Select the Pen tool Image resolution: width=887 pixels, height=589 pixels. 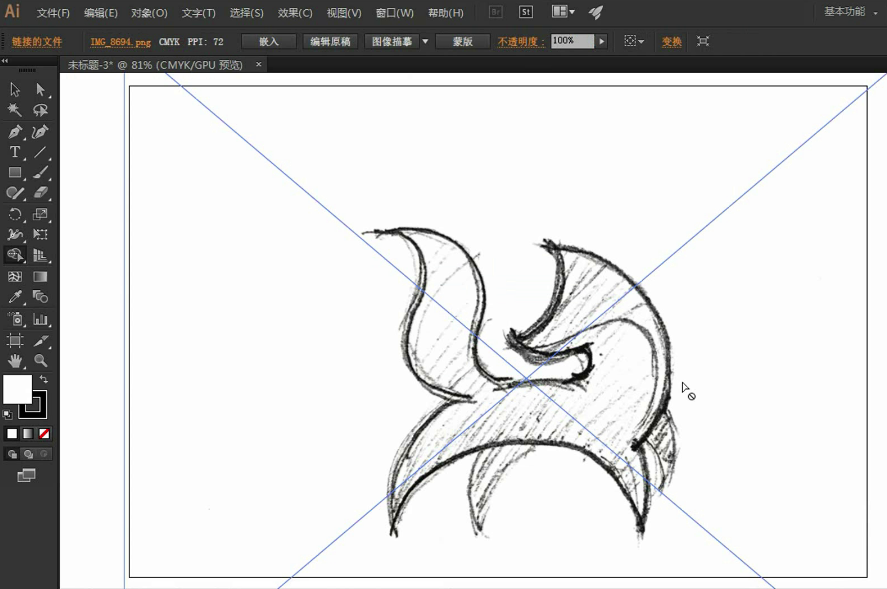click(15, 132)
